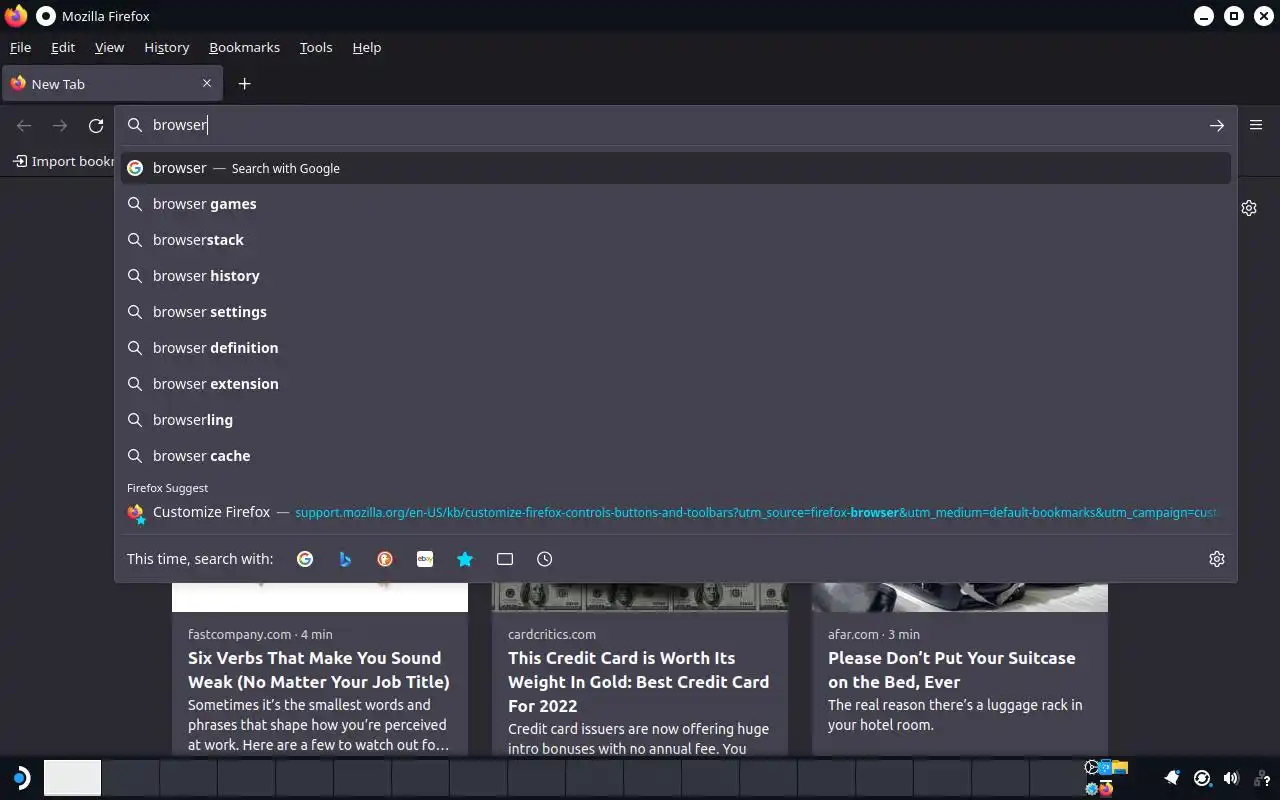Search open Tabs using the tab icon
The image size is (1280, 800).
(505, 559)
